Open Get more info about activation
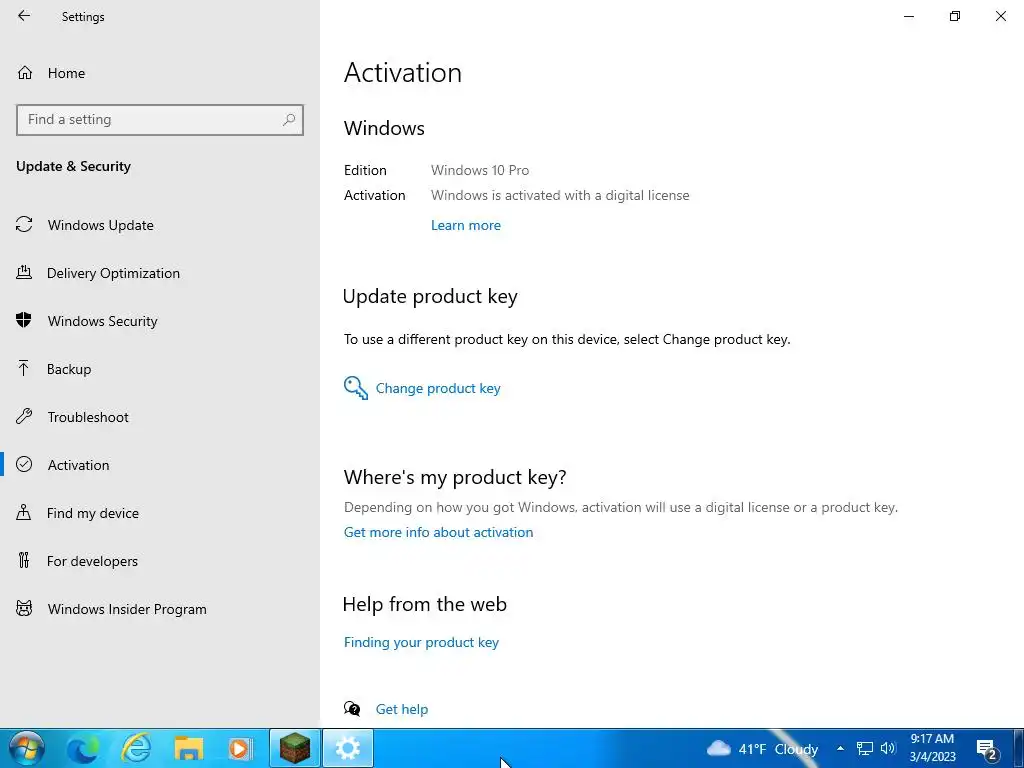The image size is (1024, 768). click(x=438, y=532)
